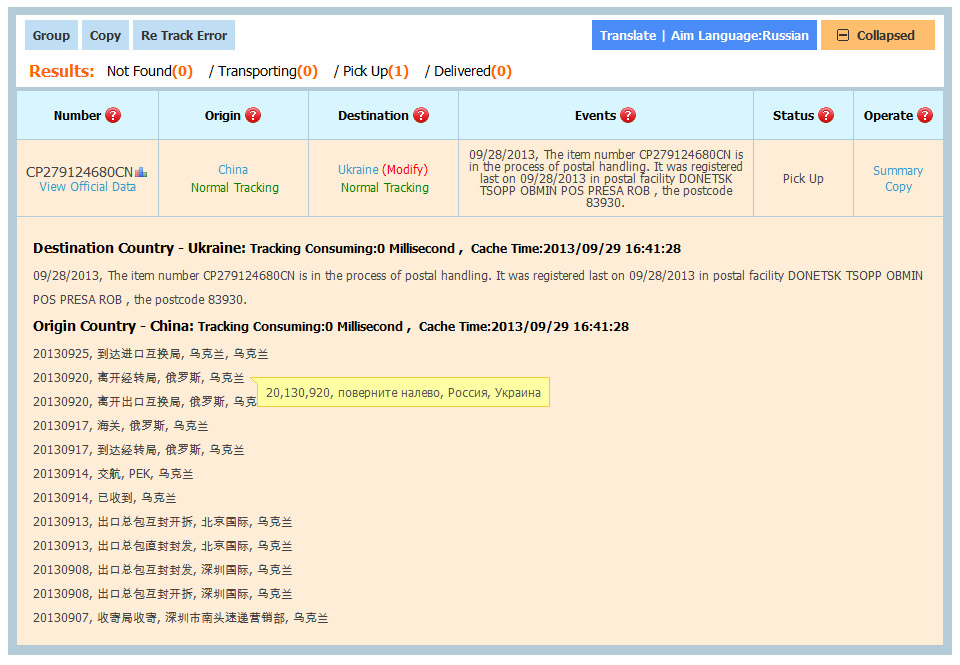Click the Ukraine destination link
The image size is (960, 665).
tap(358, 170)
